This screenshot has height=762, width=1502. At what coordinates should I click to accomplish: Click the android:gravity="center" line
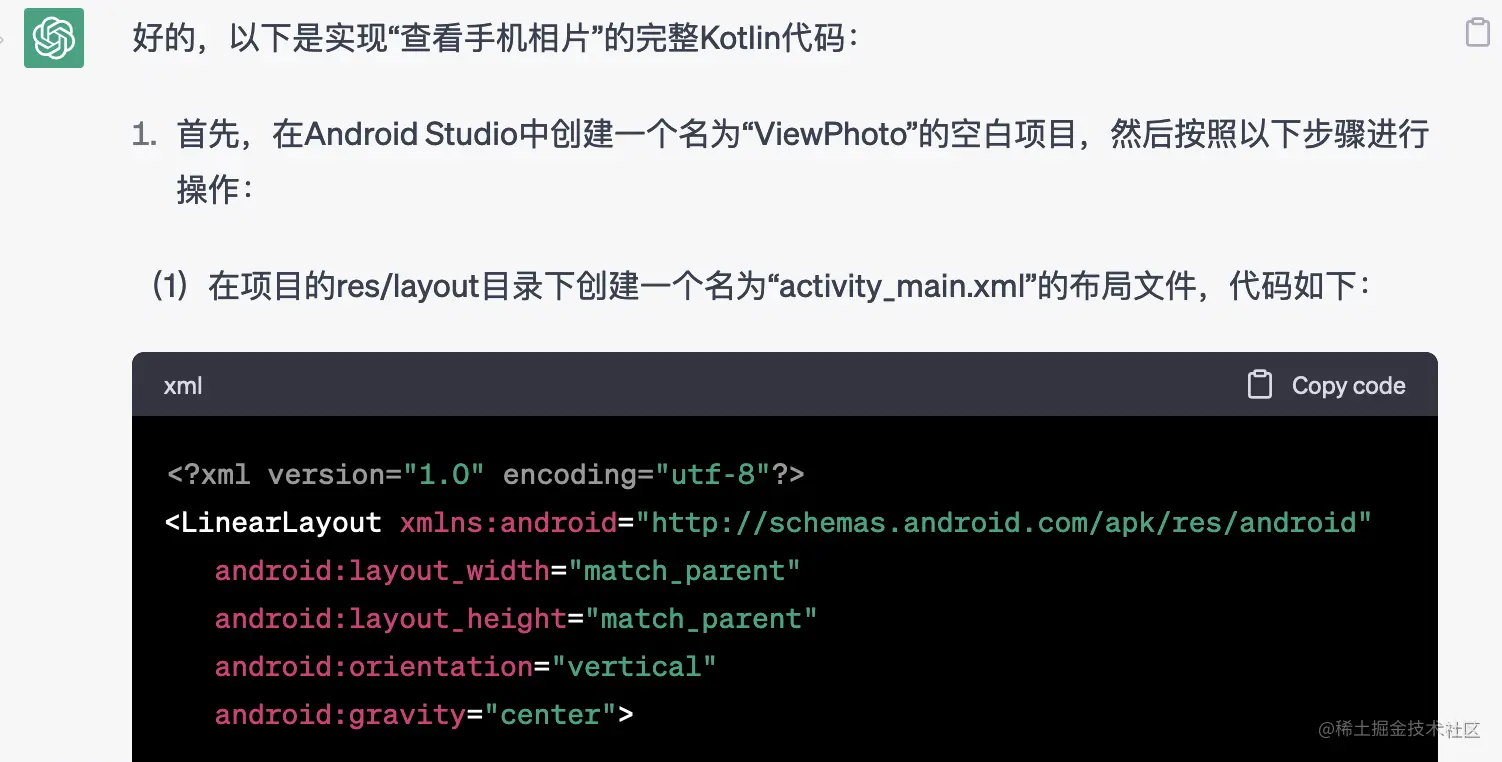pyautogui.click(x=424, y=715)
